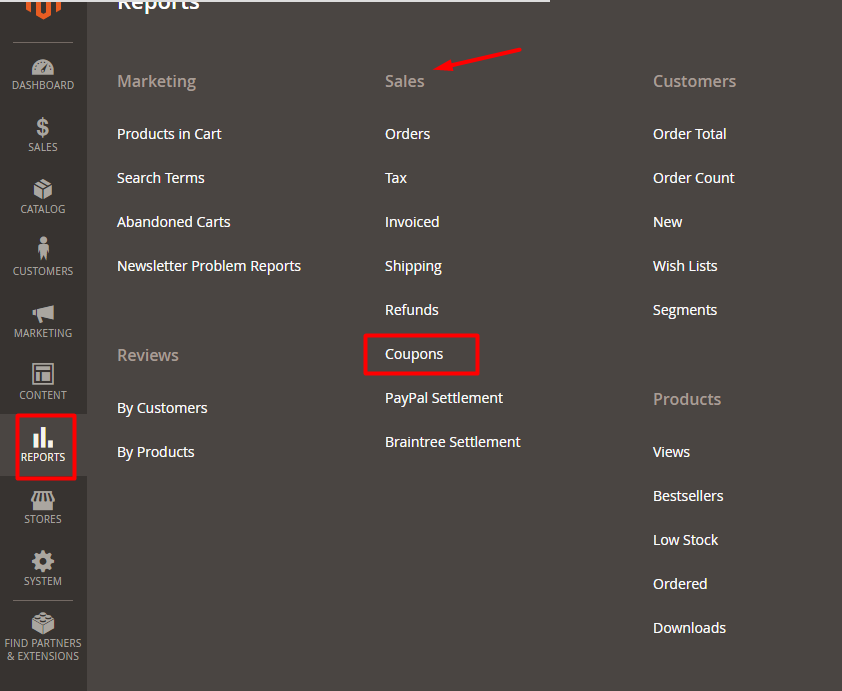Click the Reports bar chart icon
Viewport: 842px width, 691px height.
click(43, 438)
